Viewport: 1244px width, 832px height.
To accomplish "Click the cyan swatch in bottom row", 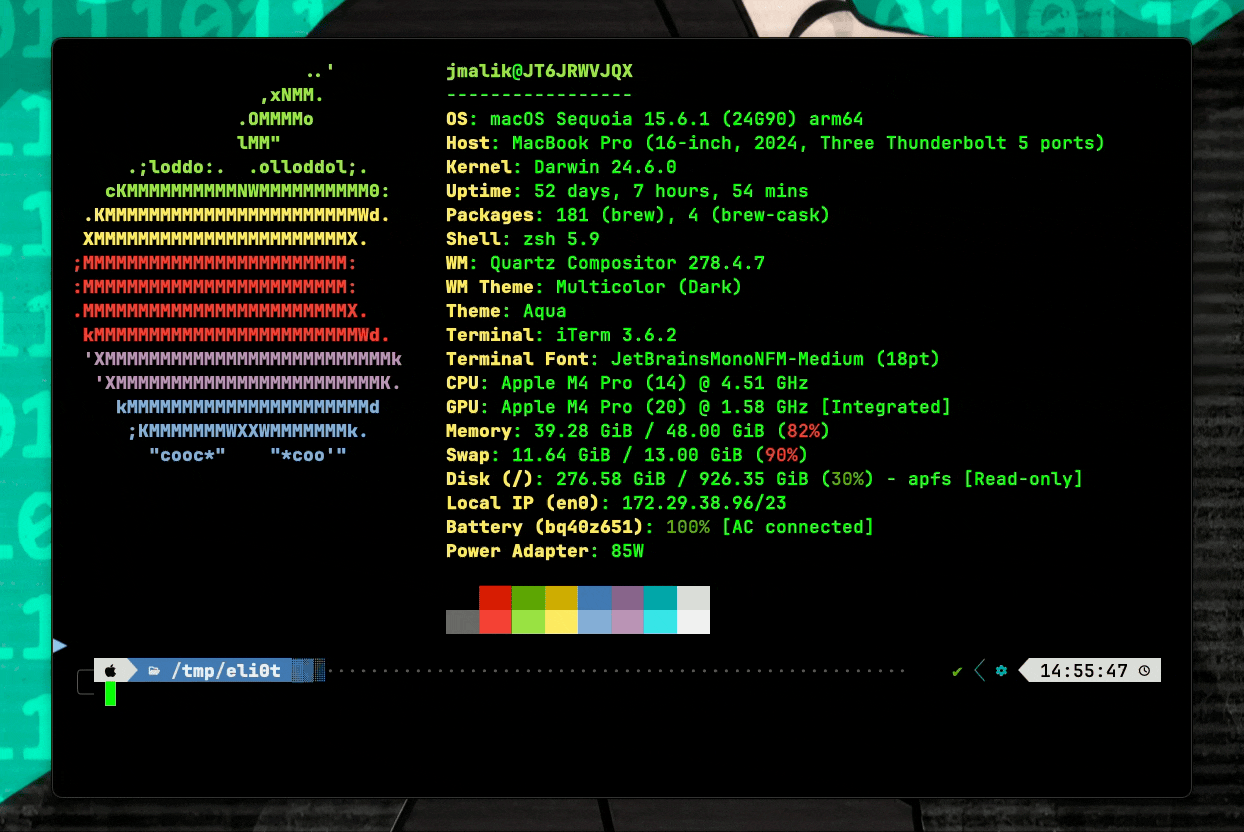I will click(x=660, y=621).
